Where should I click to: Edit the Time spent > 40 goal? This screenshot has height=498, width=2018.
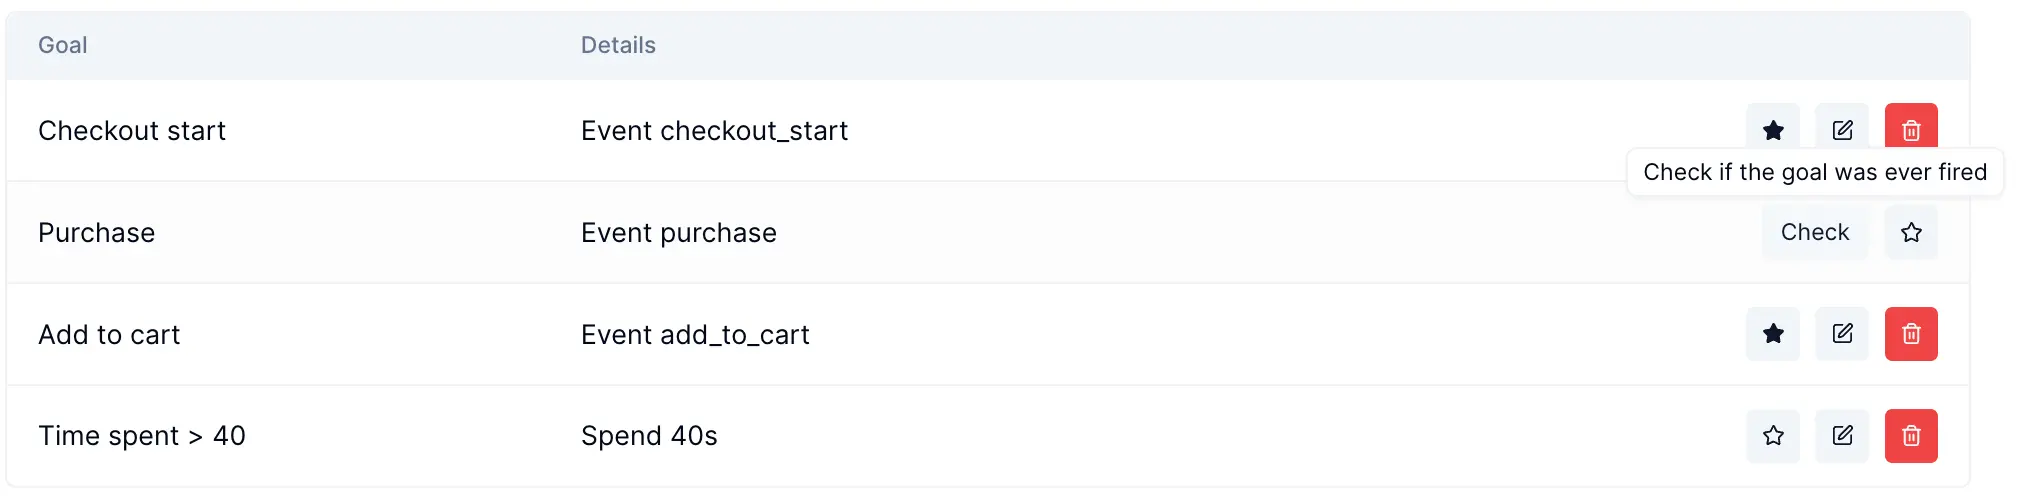pos(1842,436)
